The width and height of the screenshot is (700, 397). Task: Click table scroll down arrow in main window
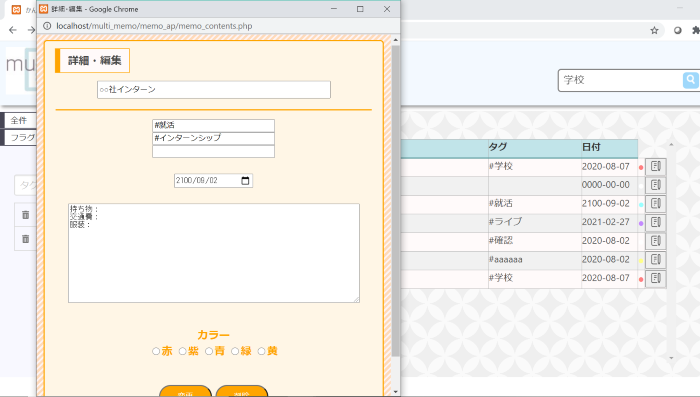tap(671, 358)
